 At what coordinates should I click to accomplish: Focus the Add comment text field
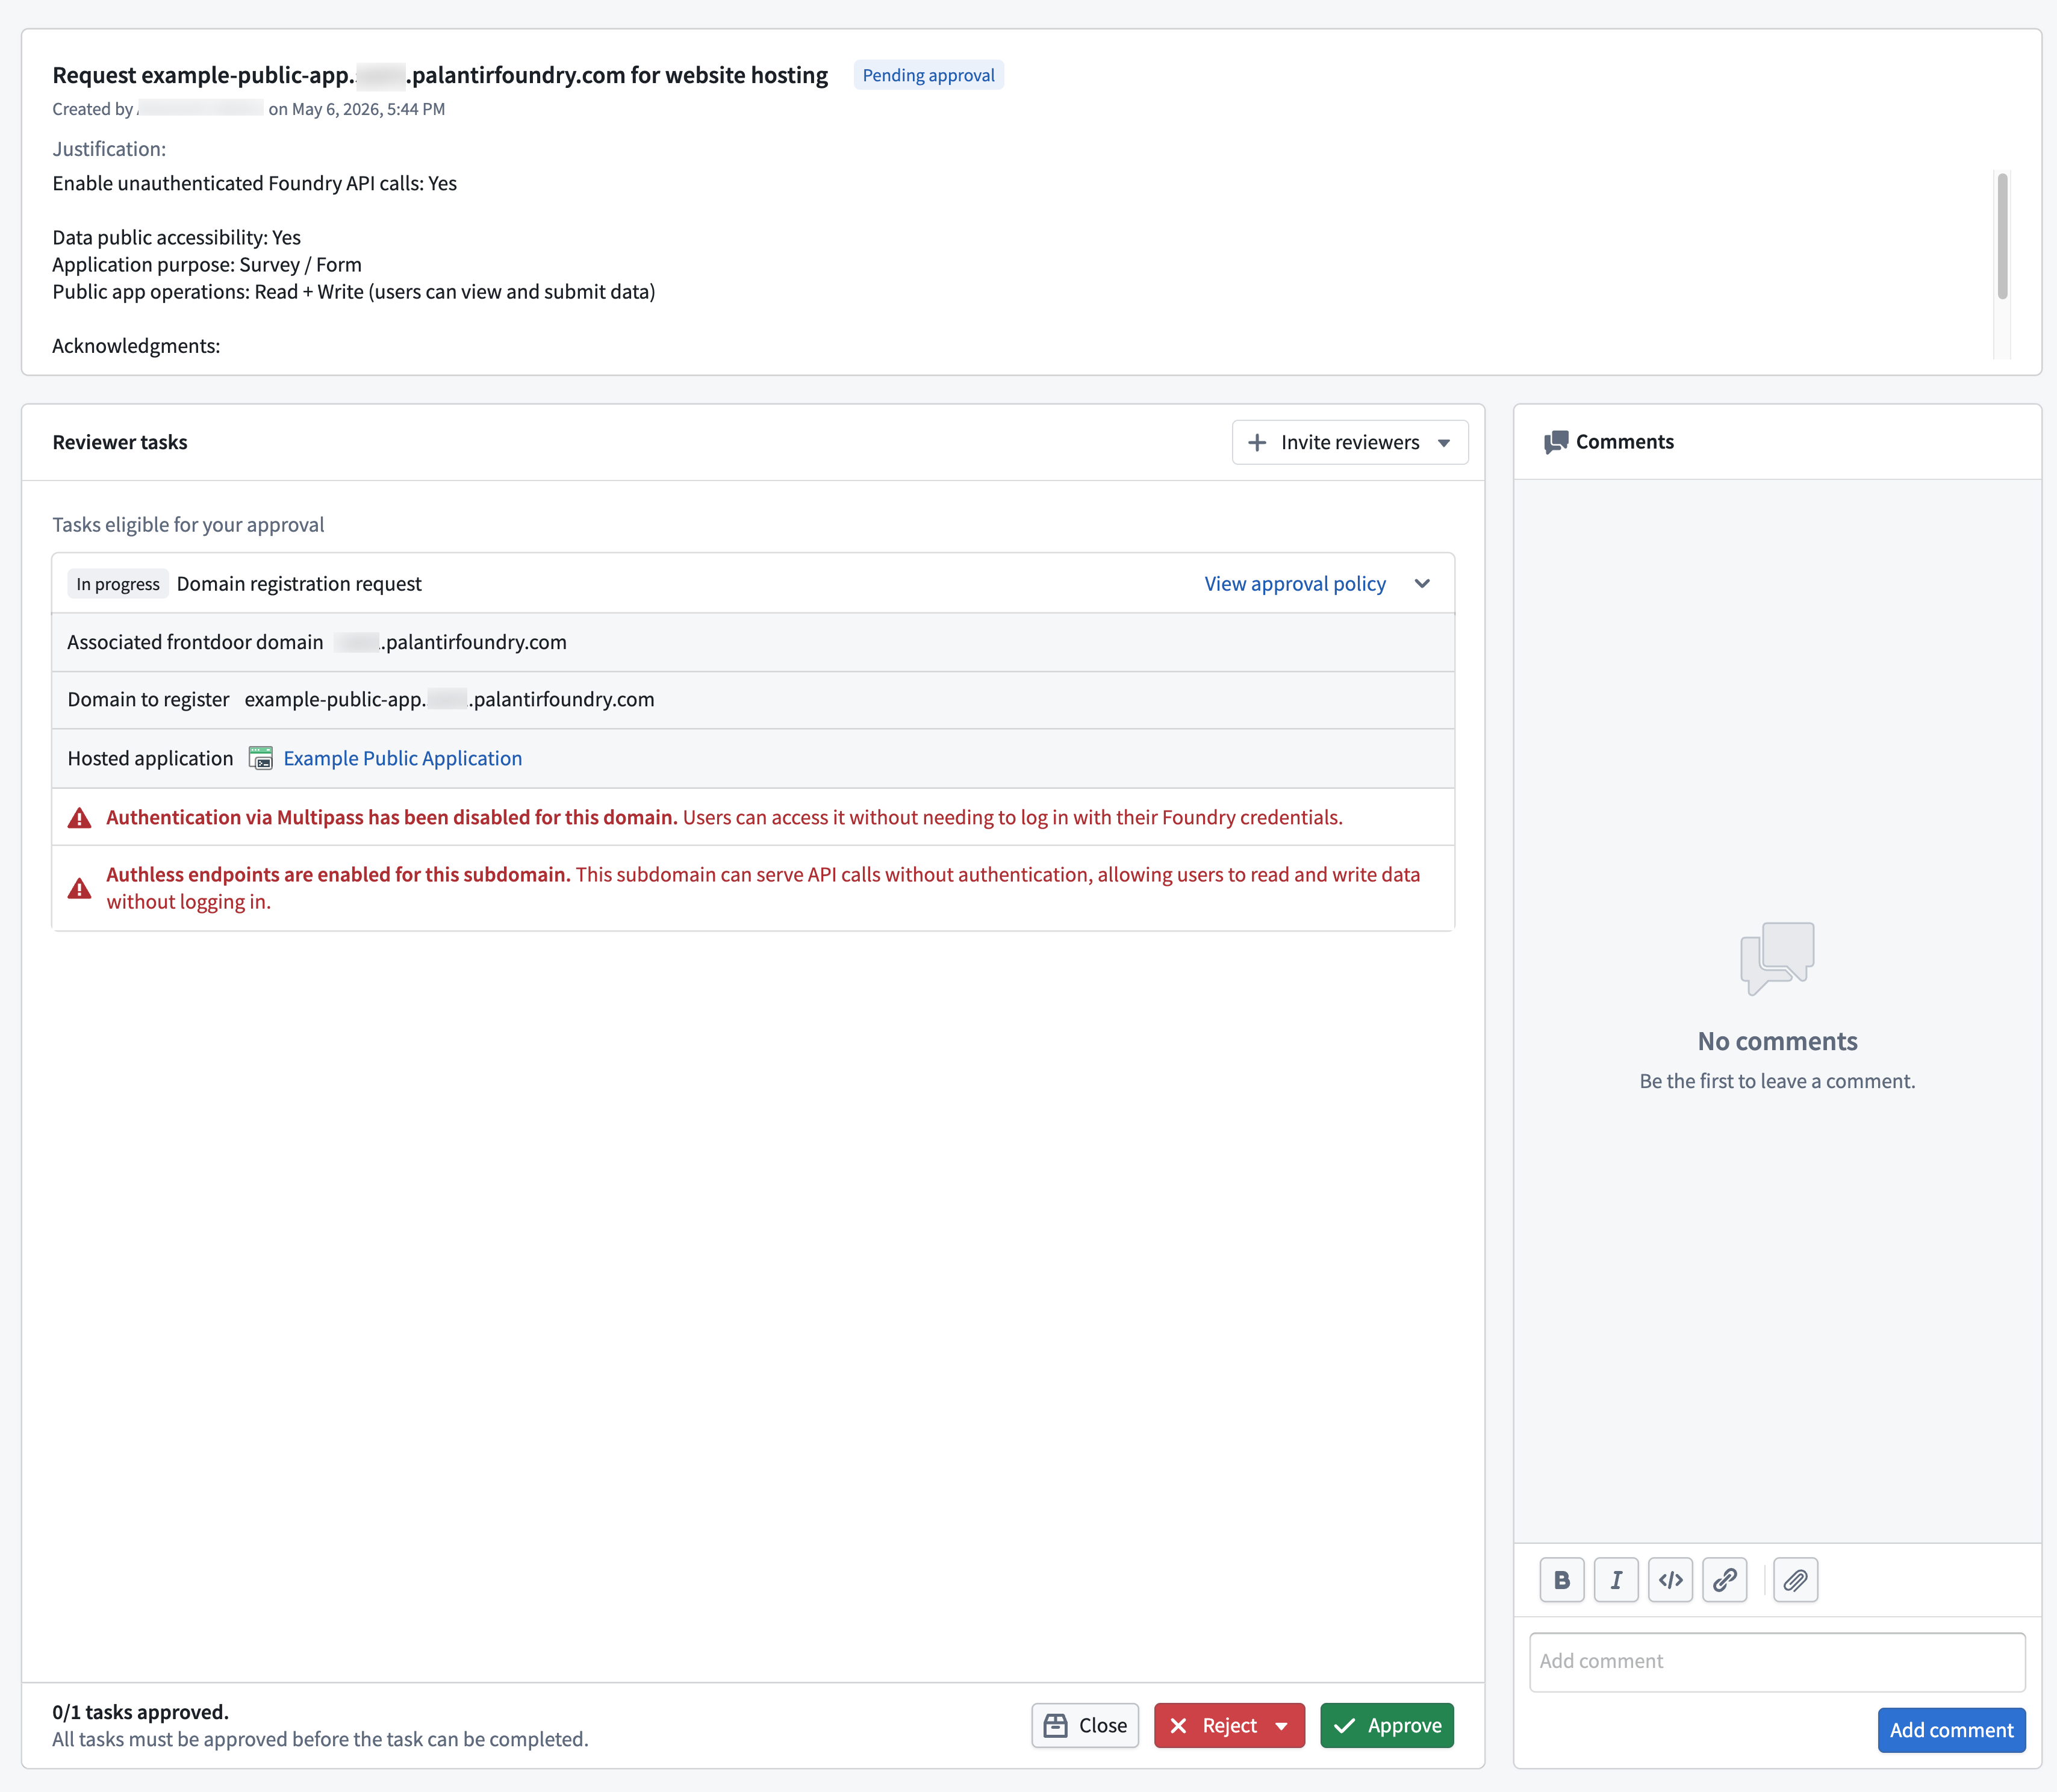coord(1777,1662)
